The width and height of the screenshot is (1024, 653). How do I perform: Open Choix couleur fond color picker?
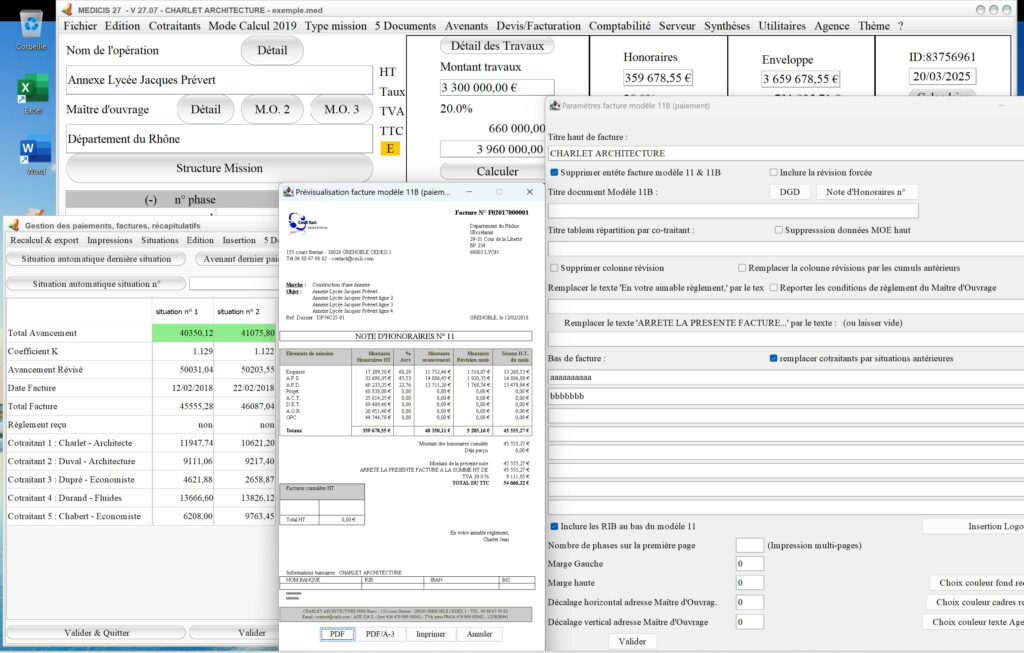pos(977,582)
